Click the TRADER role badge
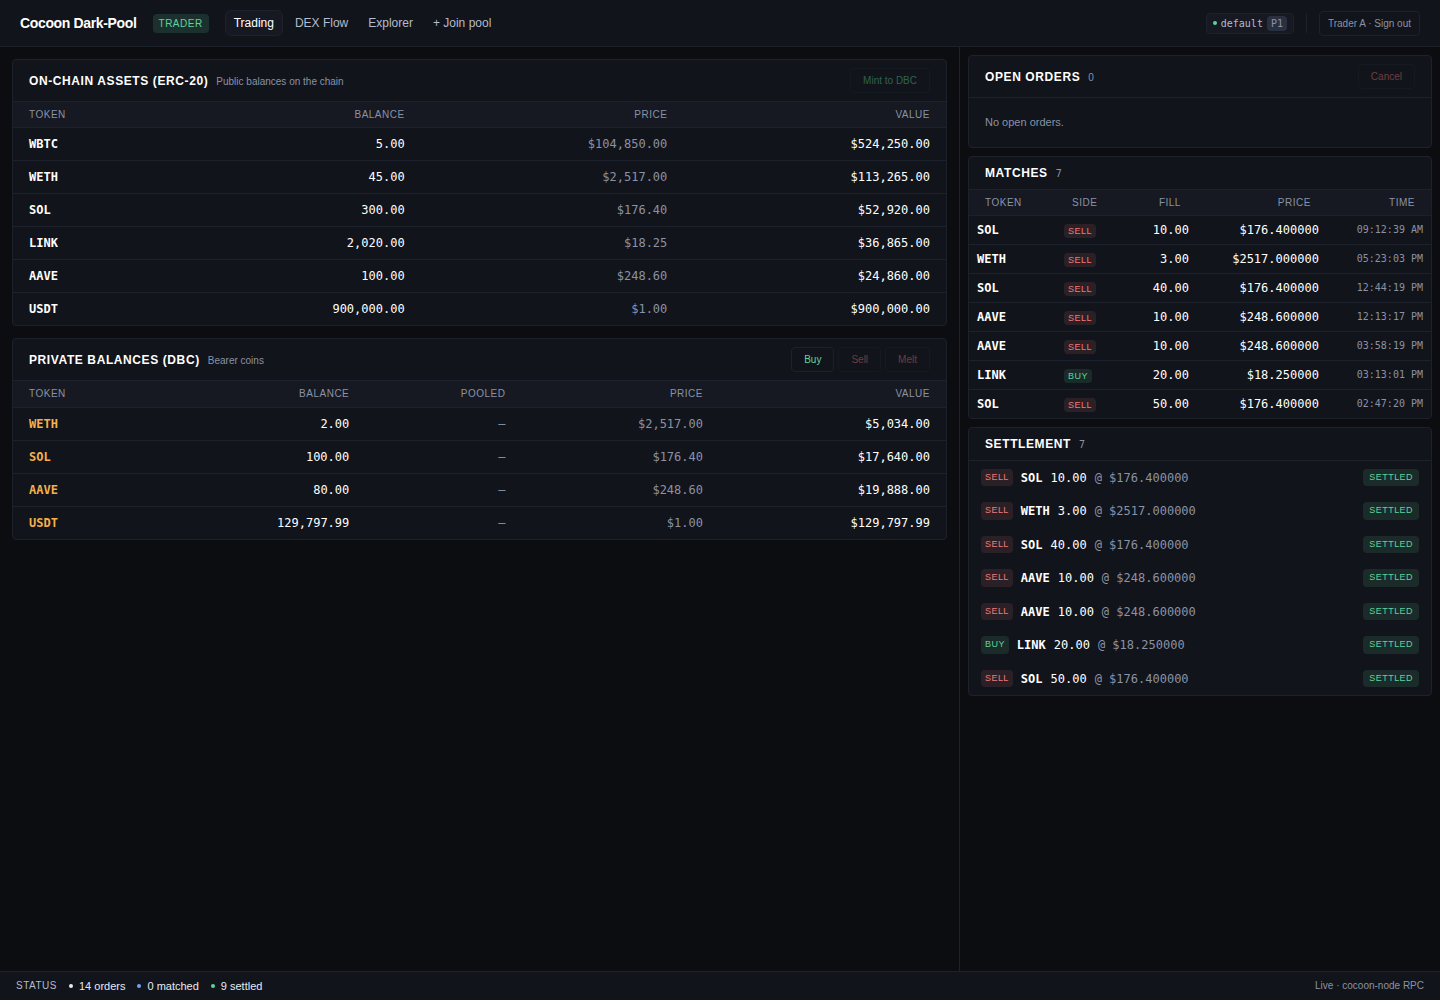1440x1000 pixels. pos(180,23)
